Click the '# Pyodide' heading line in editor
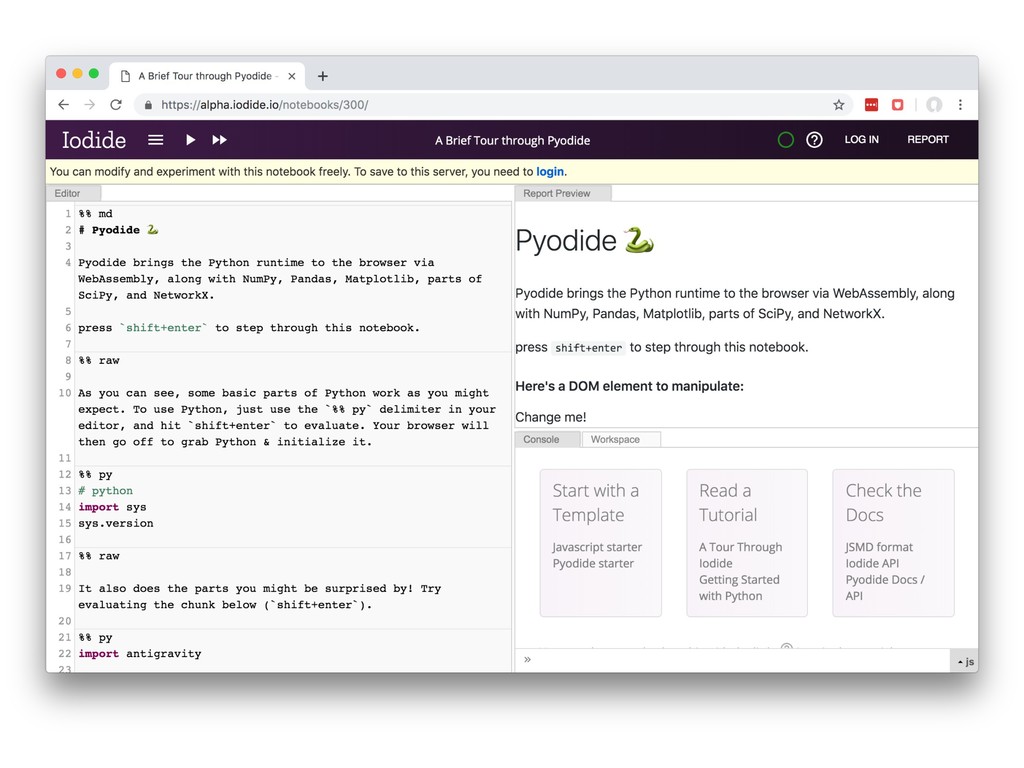This screenshot has width=1024, height=768. point(118,230)
